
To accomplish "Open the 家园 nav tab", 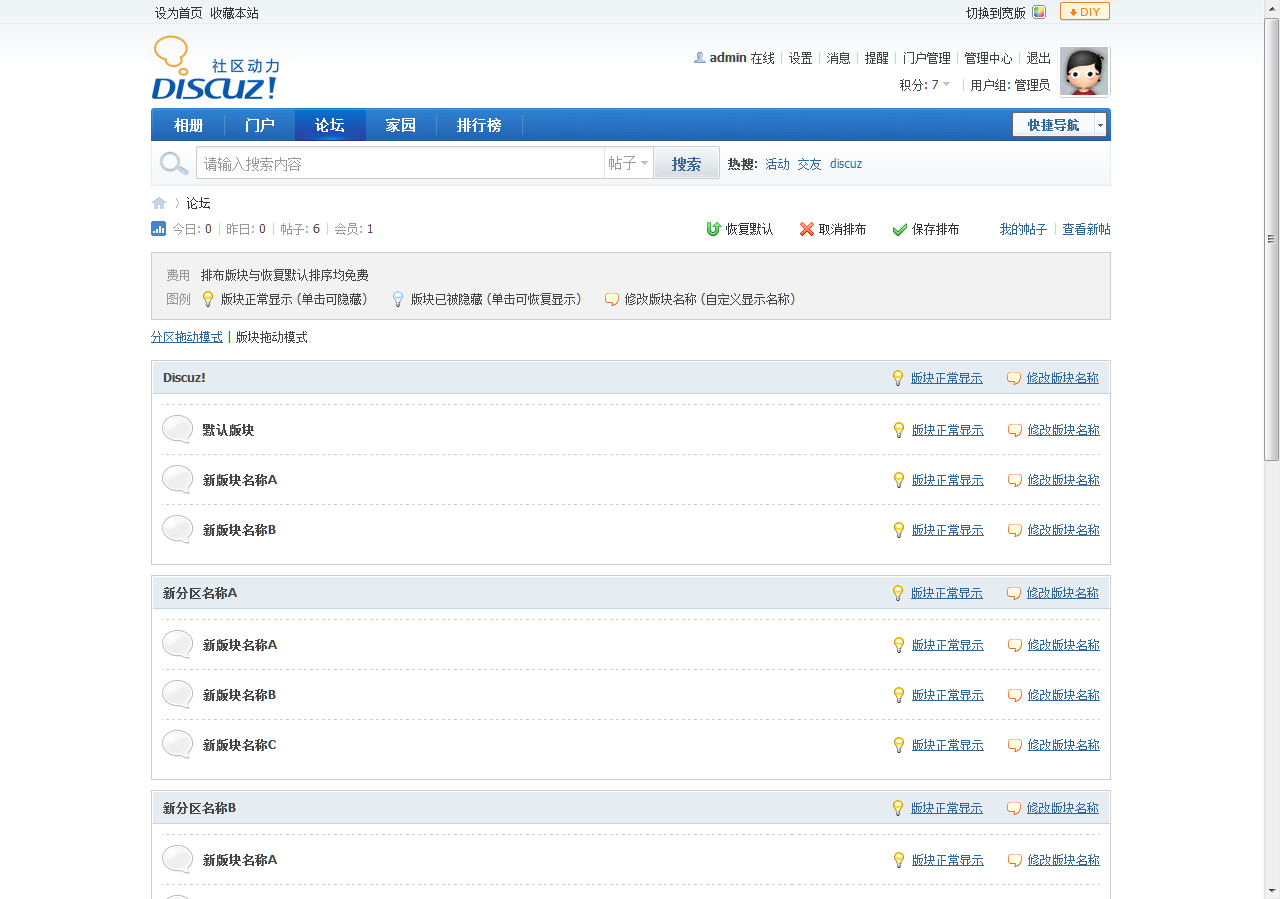I will (x=400, y=125).
